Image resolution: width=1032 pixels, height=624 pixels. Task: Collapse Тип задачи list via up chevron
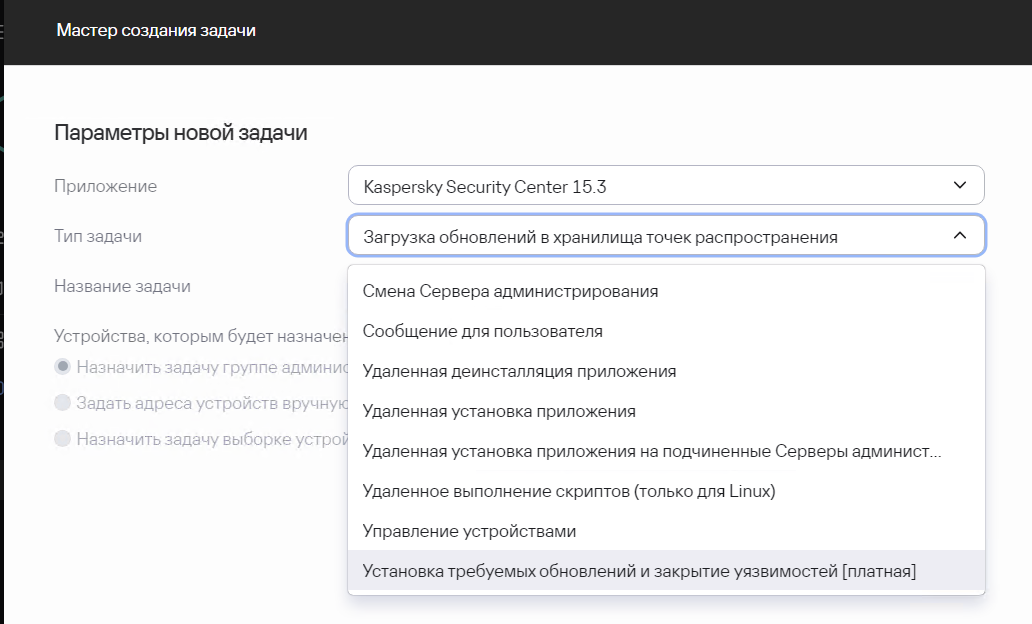point(960,236)
